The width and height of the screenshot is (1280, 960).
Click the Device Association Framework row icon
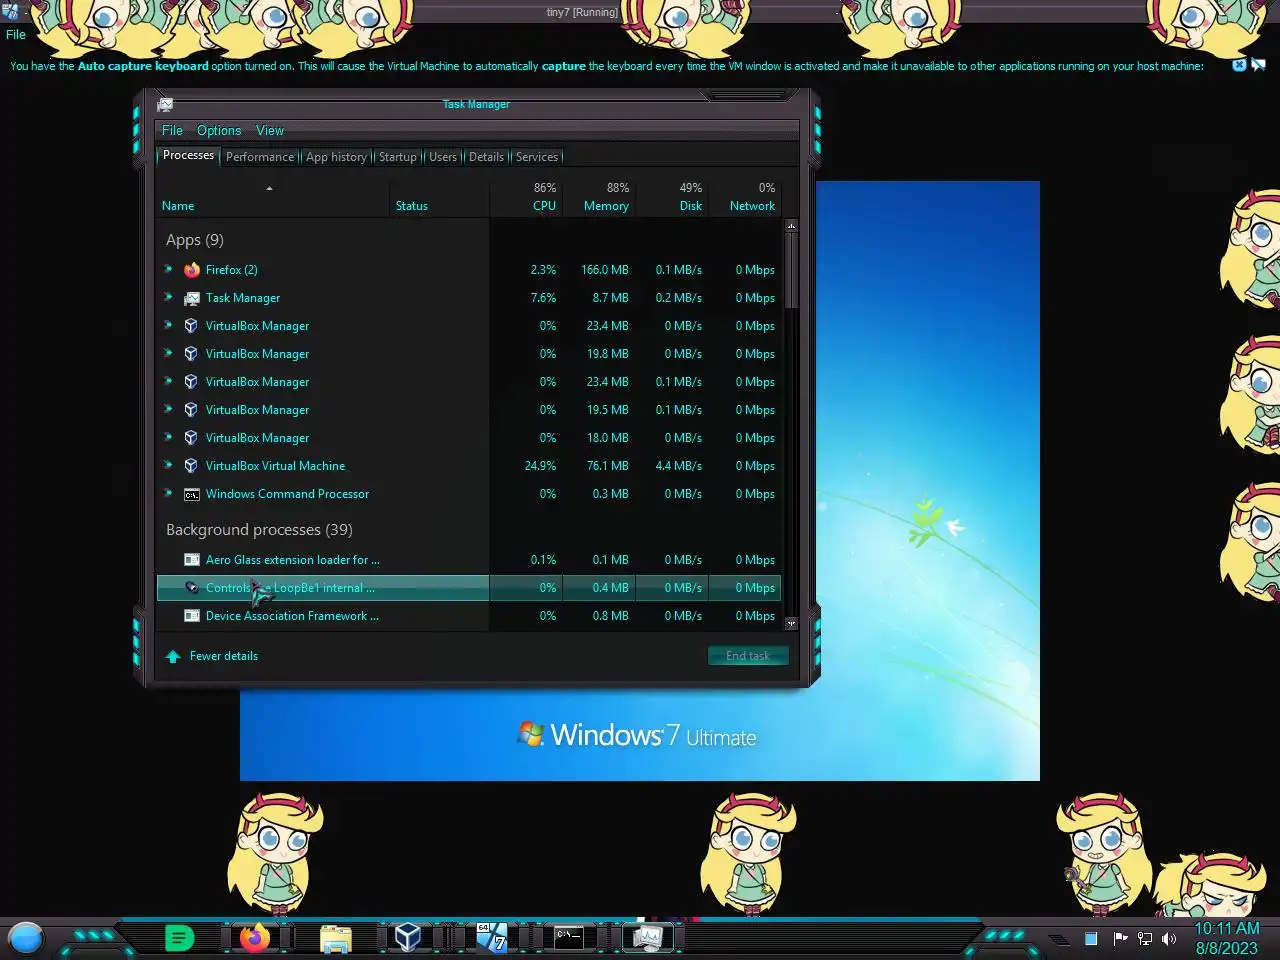click(x=192, y=616)
